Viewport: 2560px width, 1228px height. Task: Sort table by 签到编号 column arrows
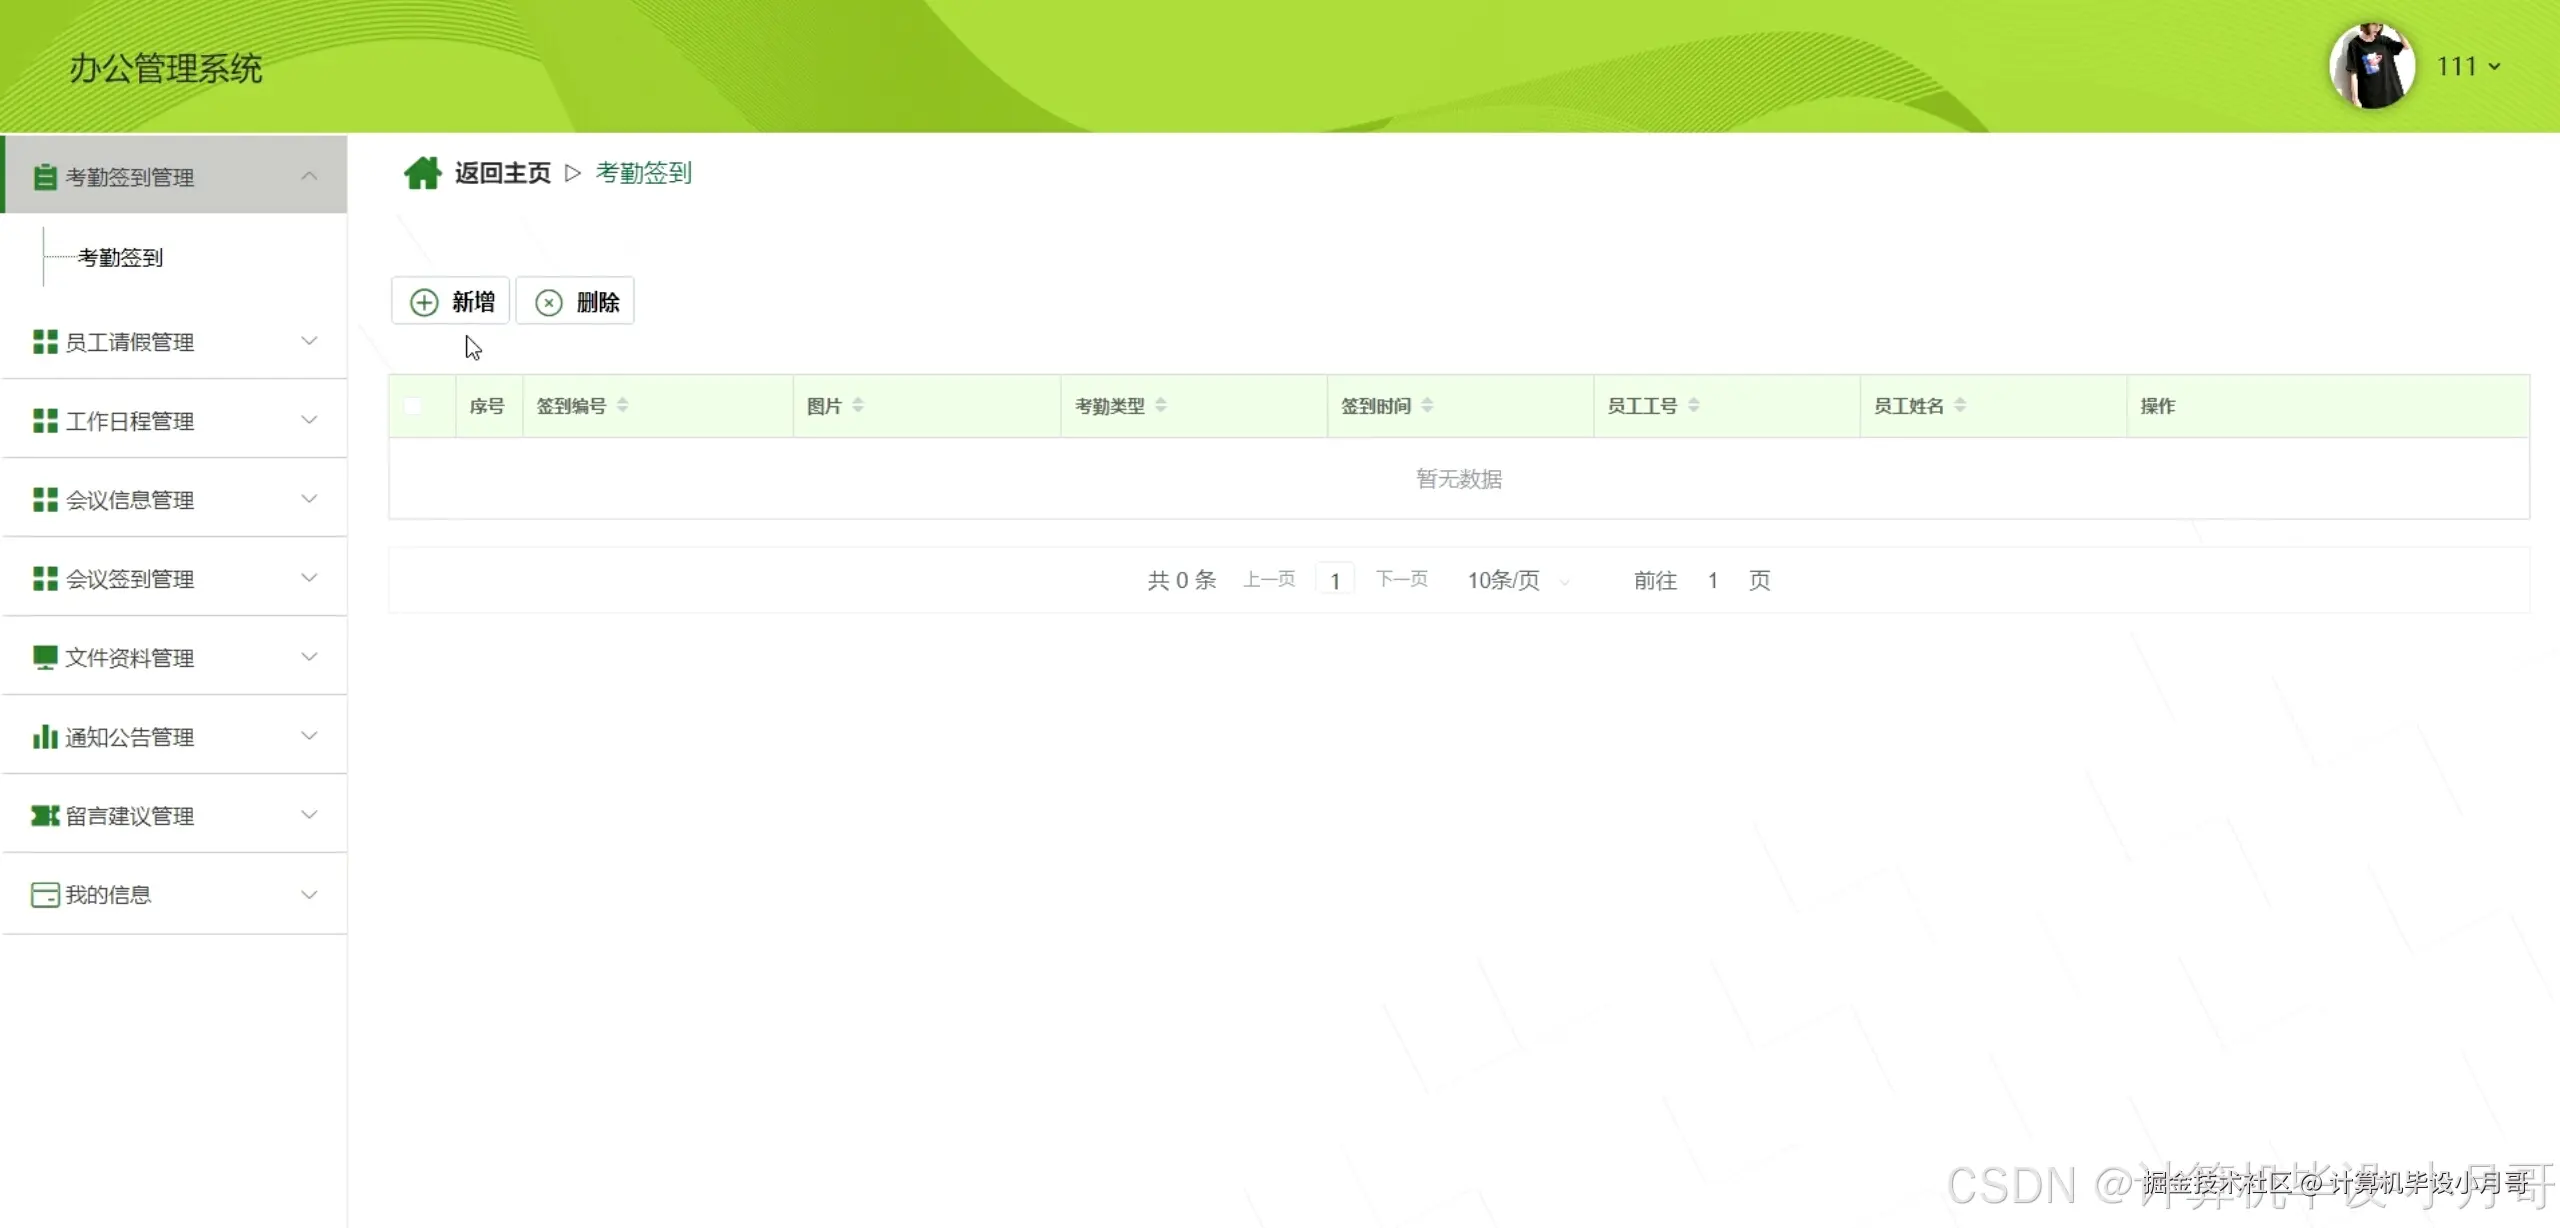click(x=622, y=405)
